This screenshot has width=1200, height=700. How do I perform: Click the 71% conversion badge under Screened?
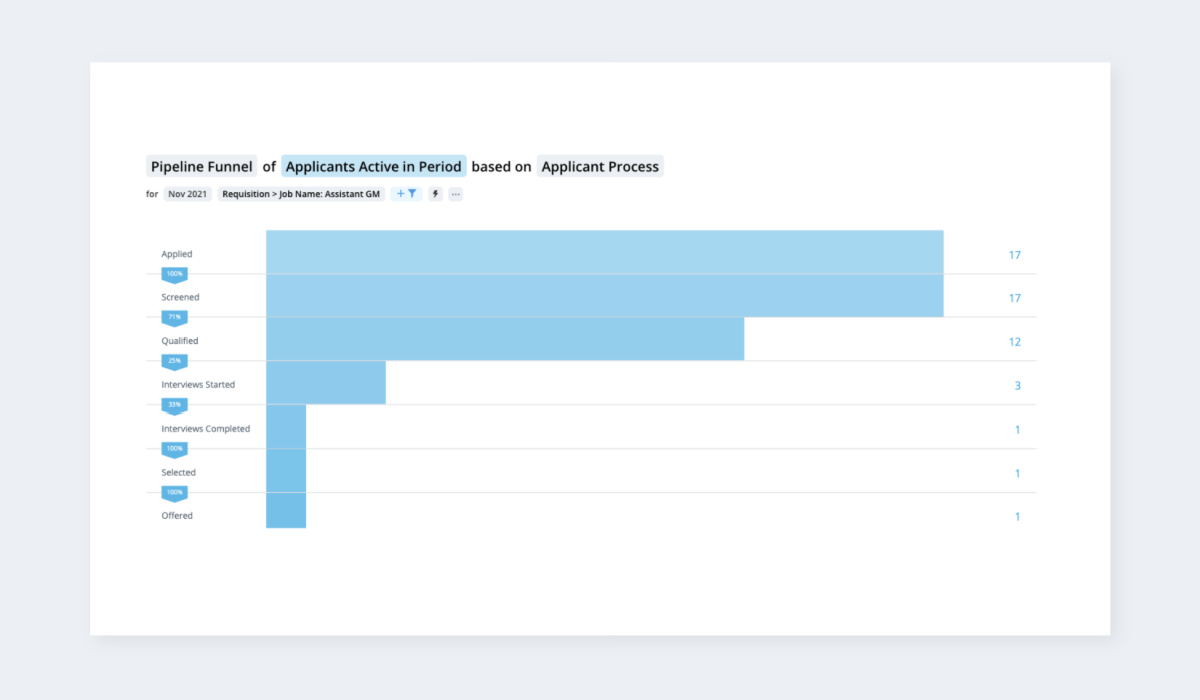click(175, 317)
